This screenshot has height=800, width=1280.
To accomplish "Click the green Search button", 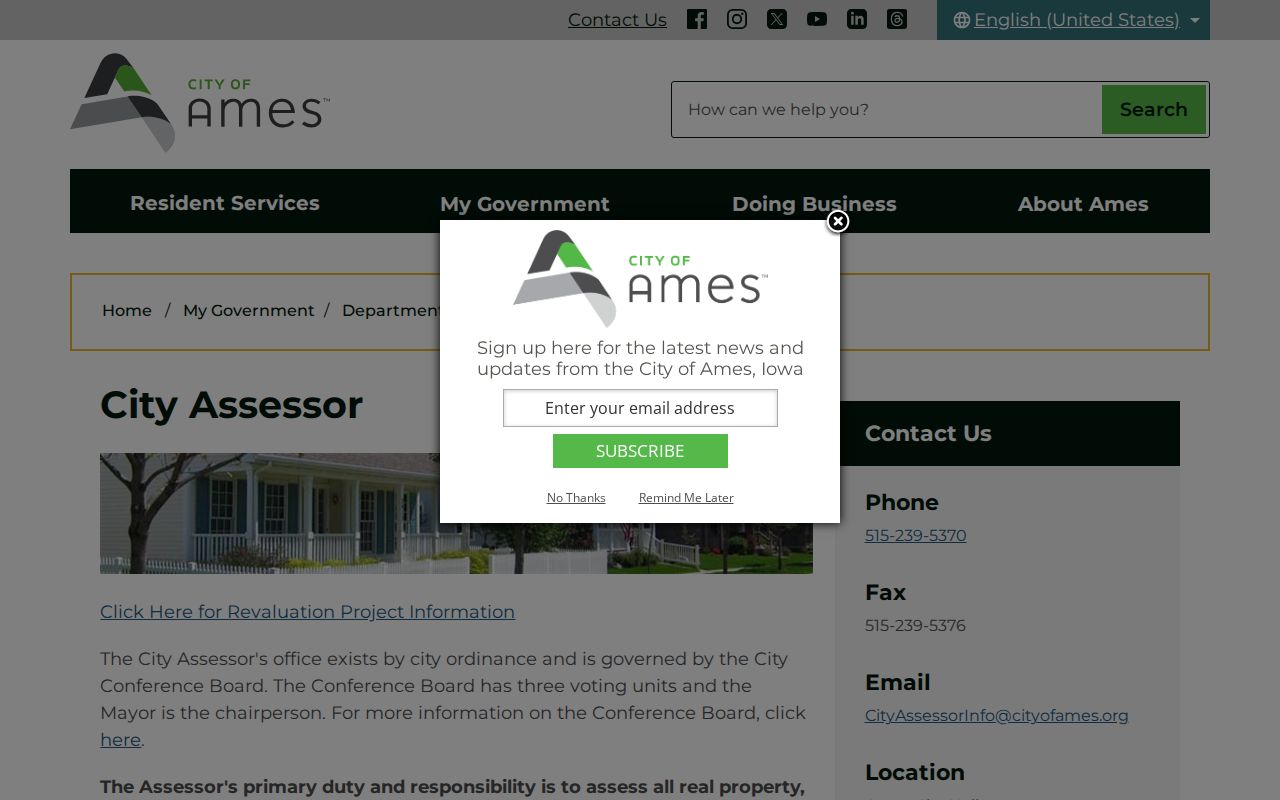I will click(1154, 109).
